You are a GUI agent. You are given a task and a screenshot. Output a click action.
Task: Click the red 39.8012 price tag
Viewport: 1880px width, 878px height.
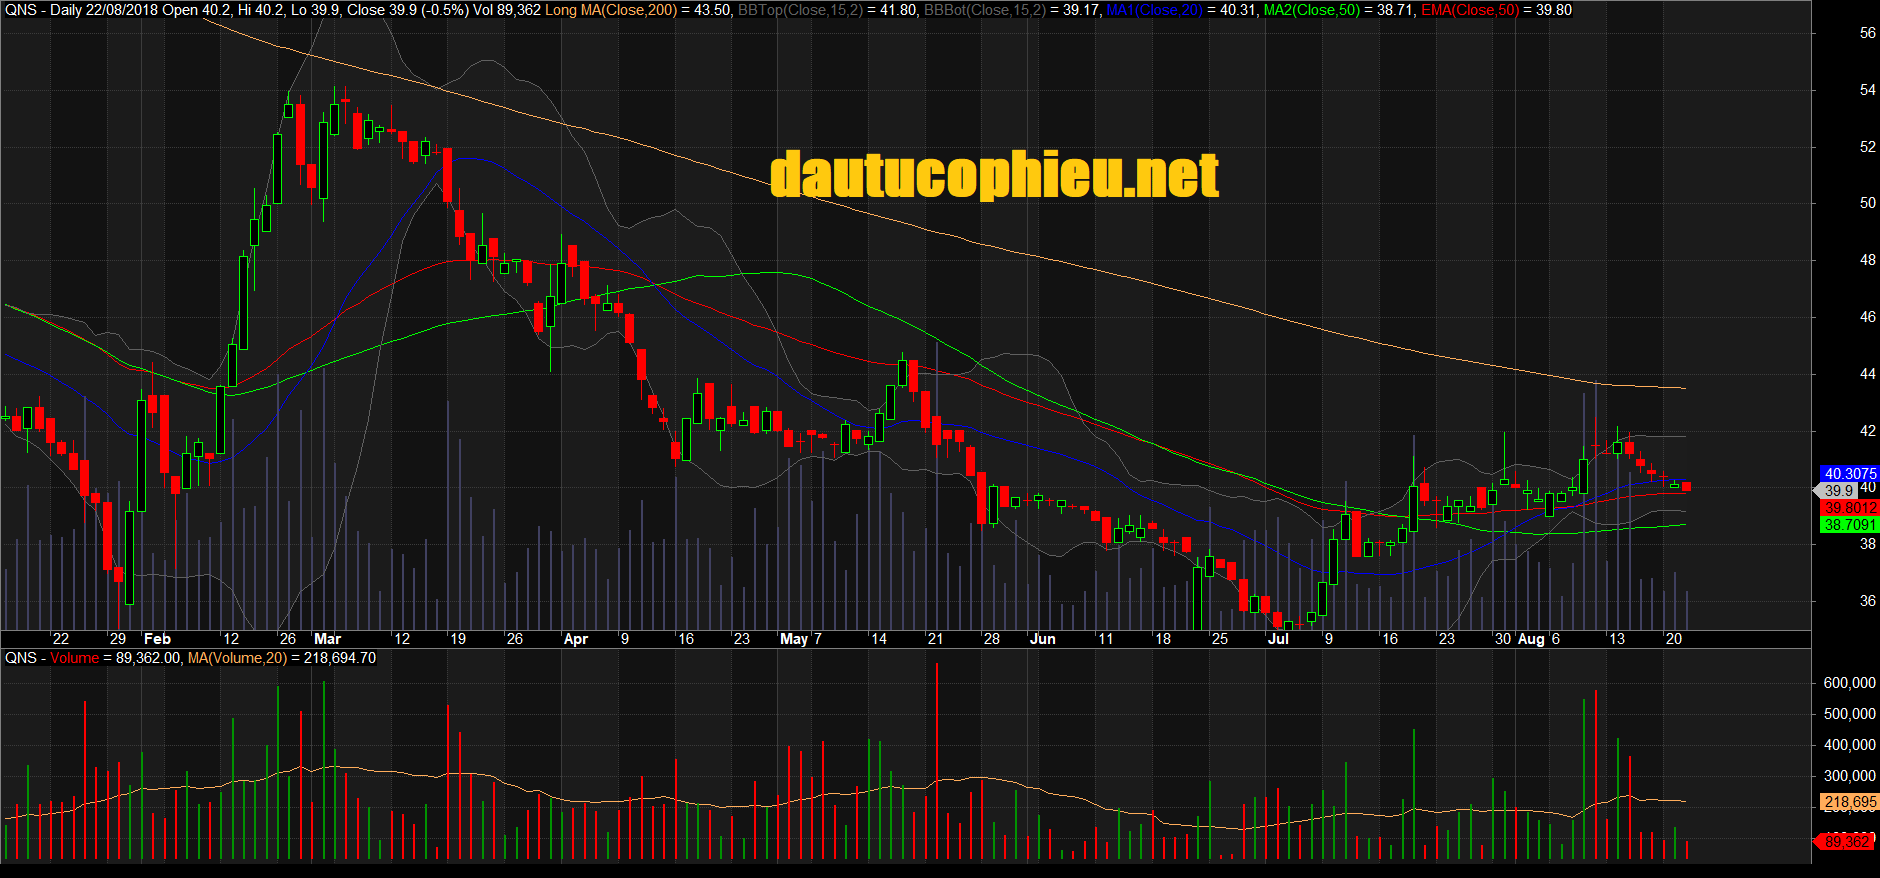1849,508
